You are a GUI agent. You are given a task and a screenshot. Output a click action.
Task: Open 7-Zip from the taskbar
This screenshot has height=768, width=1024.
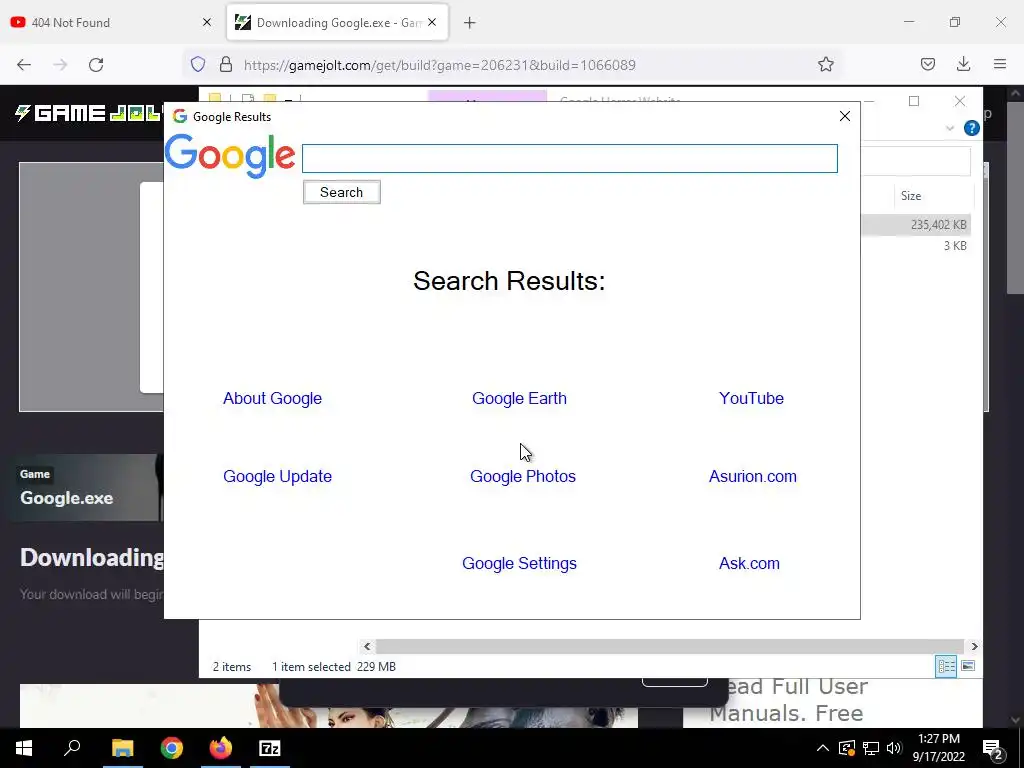click(x=270, y=748)
